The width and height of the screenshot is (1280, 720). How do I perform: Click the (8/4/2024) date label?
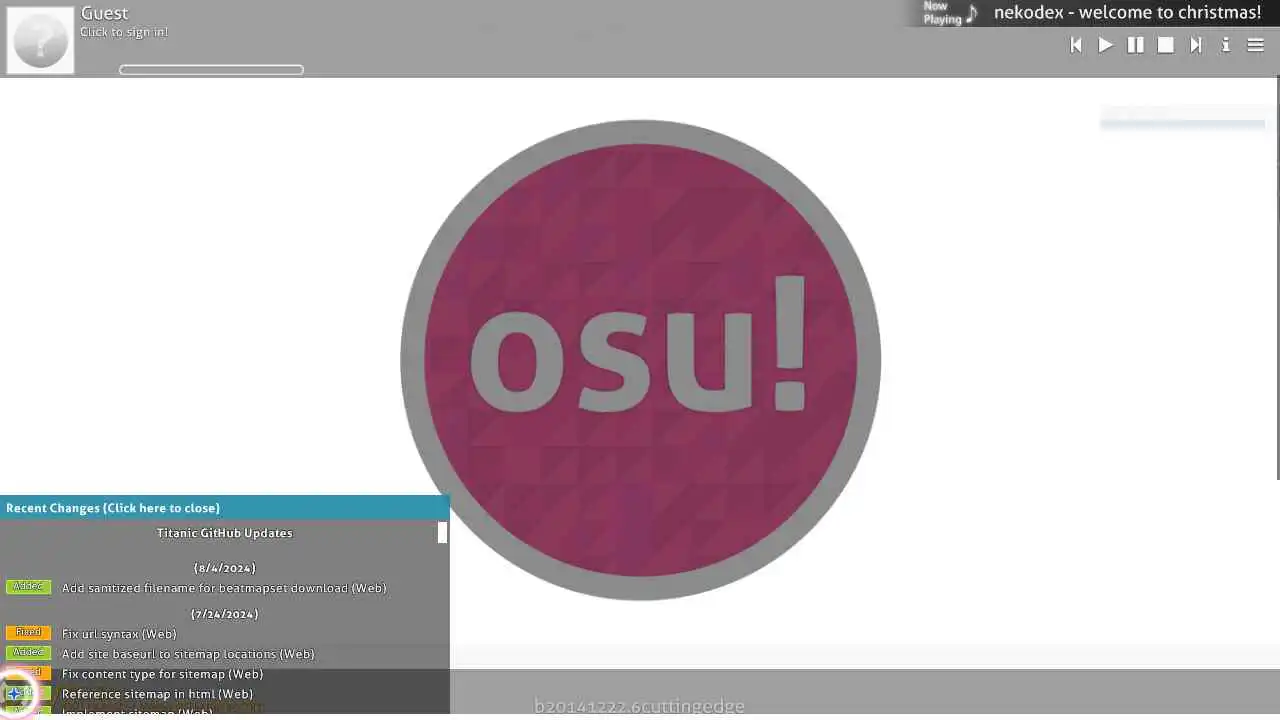[225, 568]
